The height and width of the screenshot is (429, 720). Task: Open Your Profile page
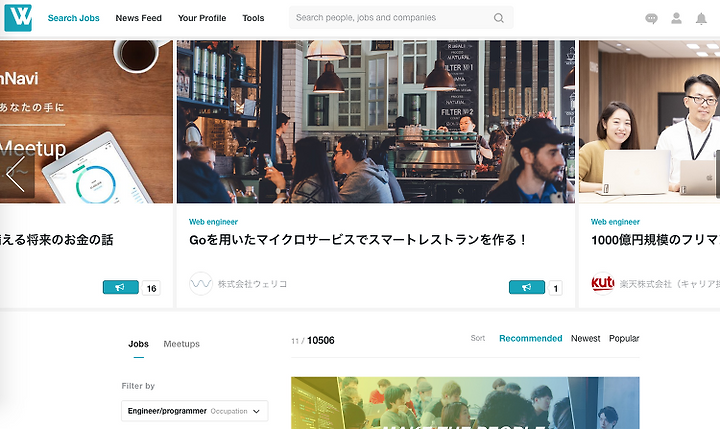click(202, 18)
